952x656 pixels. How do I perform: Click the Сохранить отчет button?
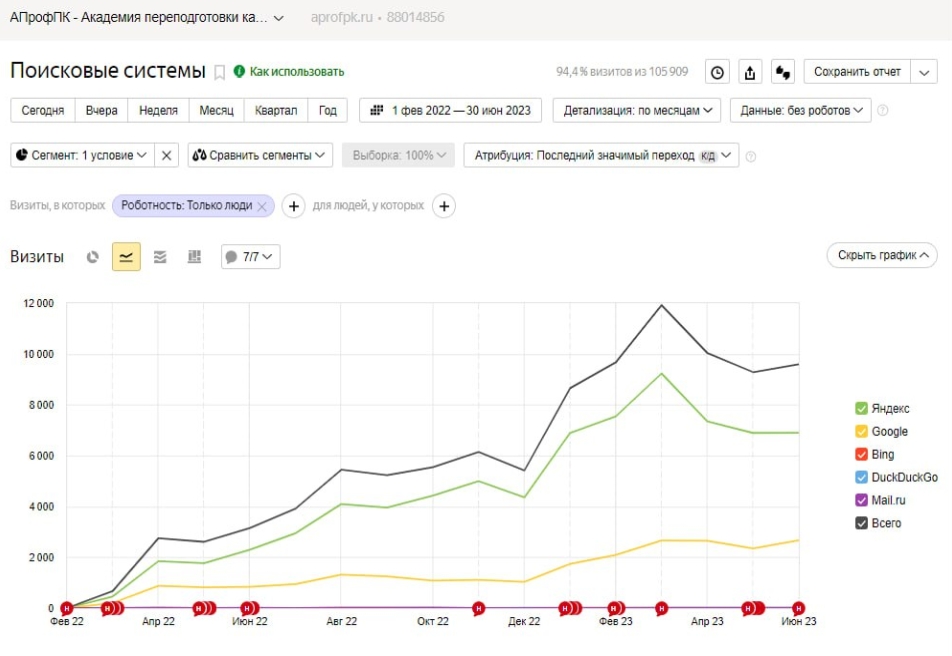(857, 72)
